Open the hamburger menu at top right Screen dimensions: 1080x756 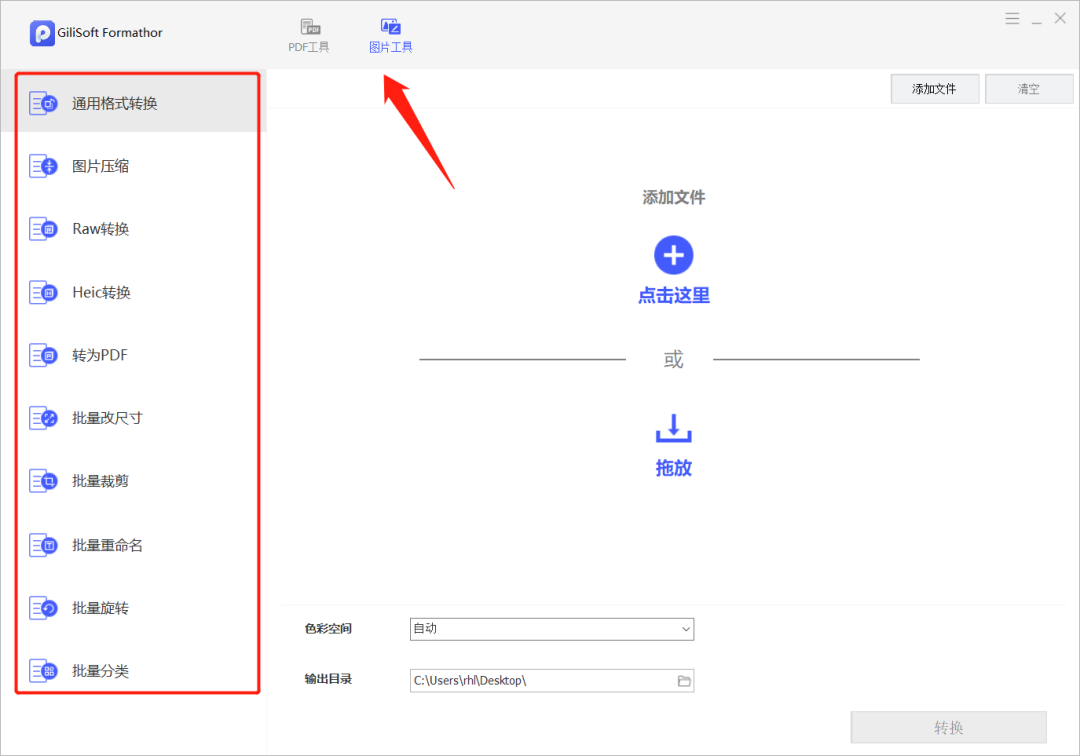[1011, 17]
